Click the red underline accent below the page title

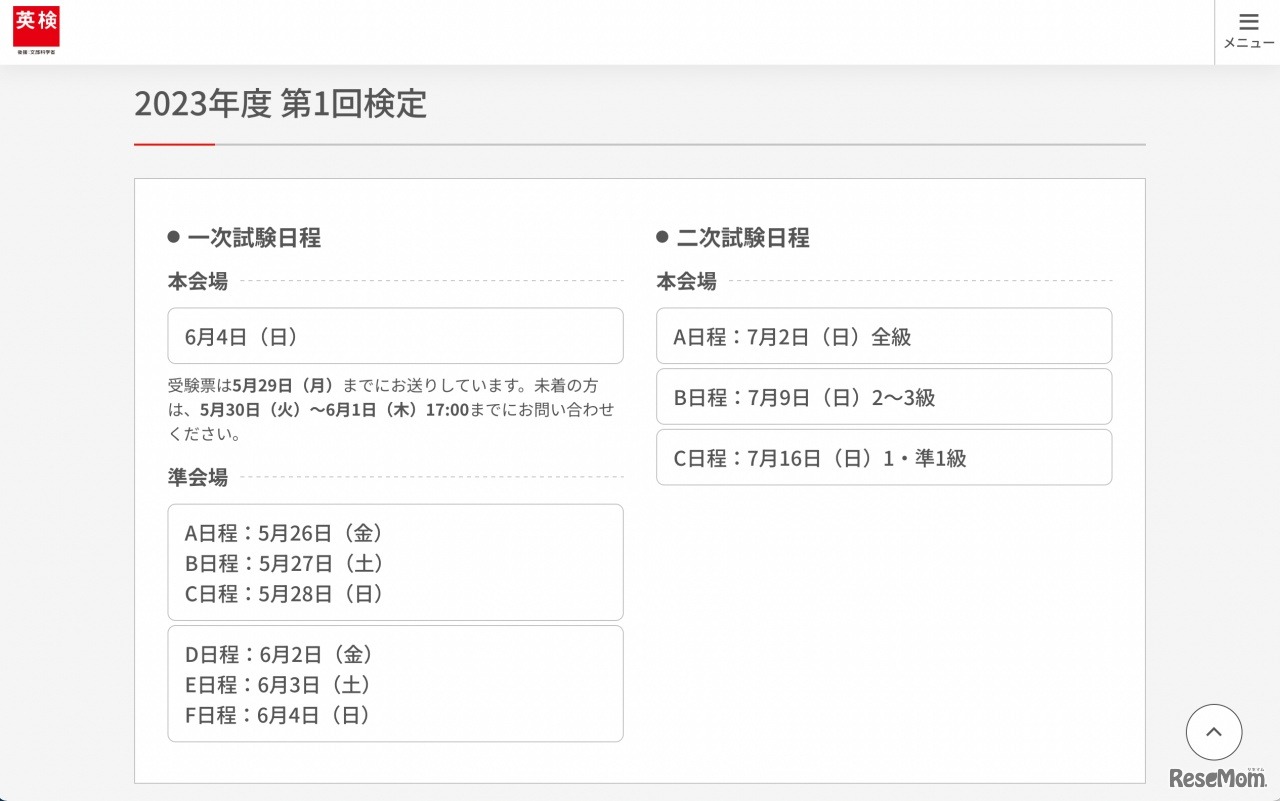click(174, 146)
